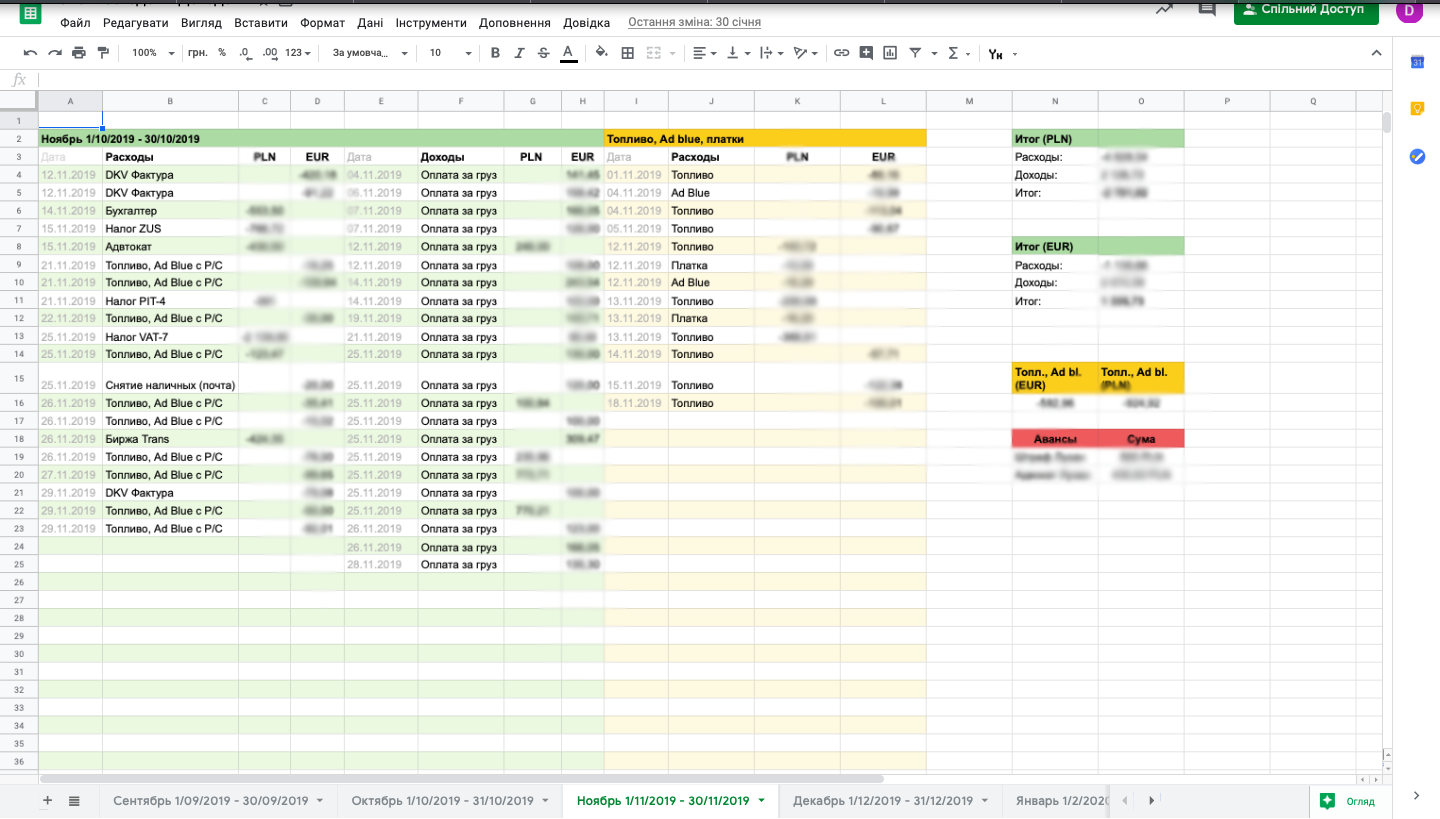
Task: Open input tools dropdown arrow
Action: [1014, 54]
